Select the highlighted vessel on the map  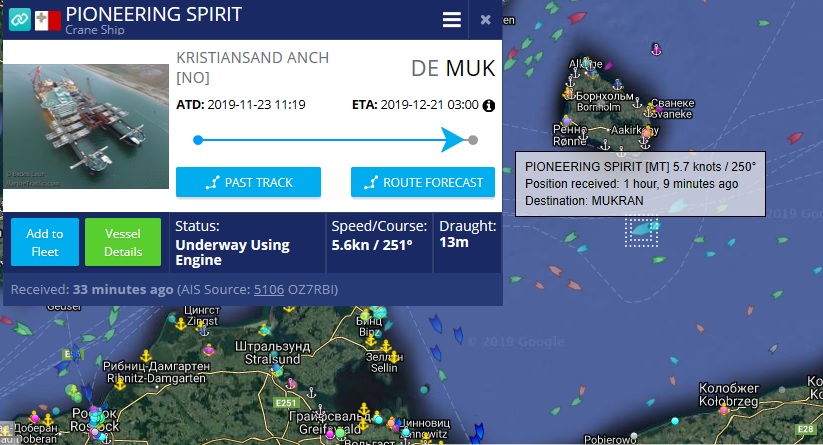641,229
